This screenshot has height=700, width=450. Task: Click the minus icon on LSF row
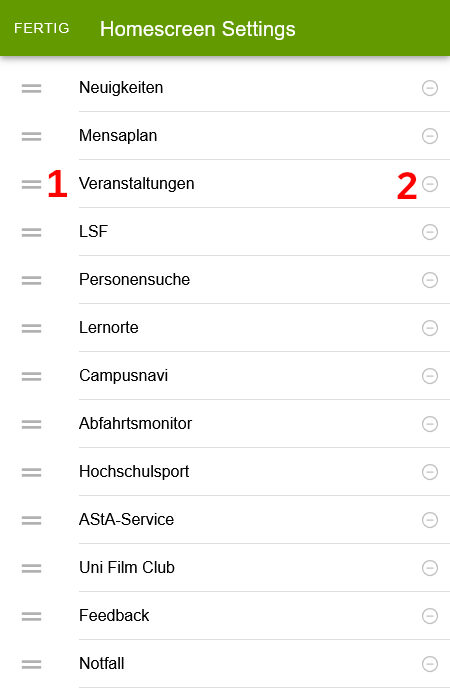[430, 232]
